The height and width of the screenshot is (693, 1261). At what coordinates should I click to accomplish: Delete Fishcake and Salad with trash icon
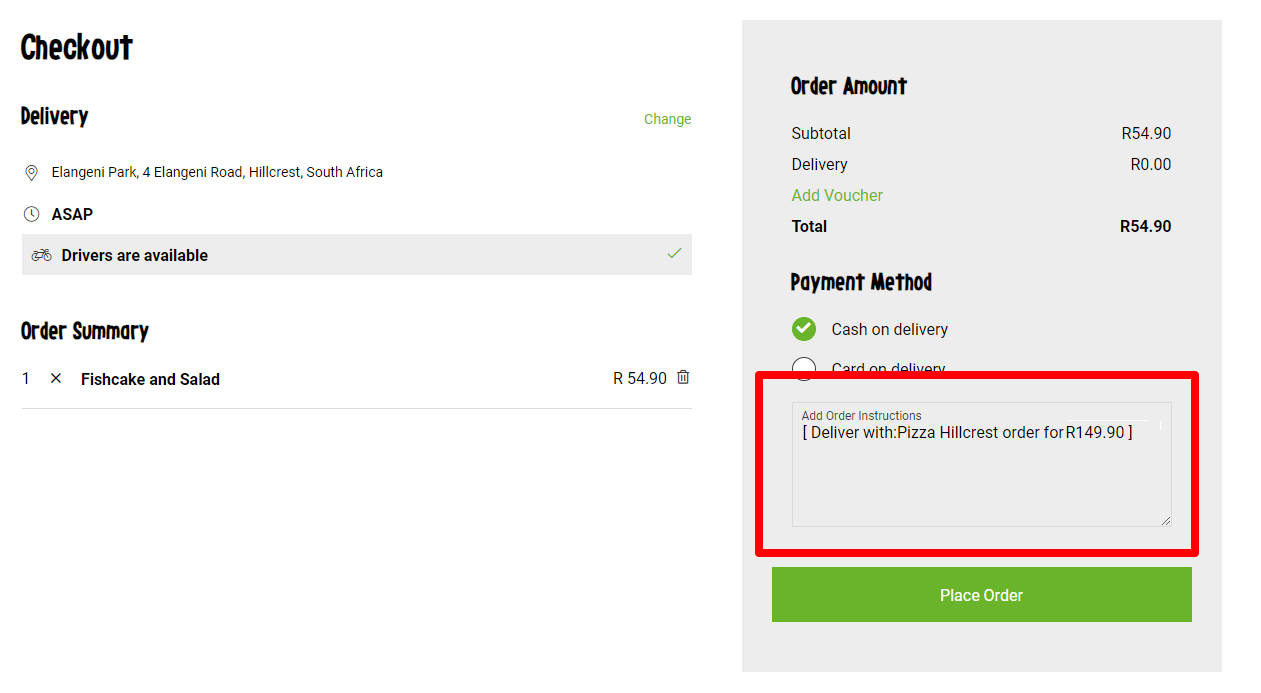click(x=683, y=377)
